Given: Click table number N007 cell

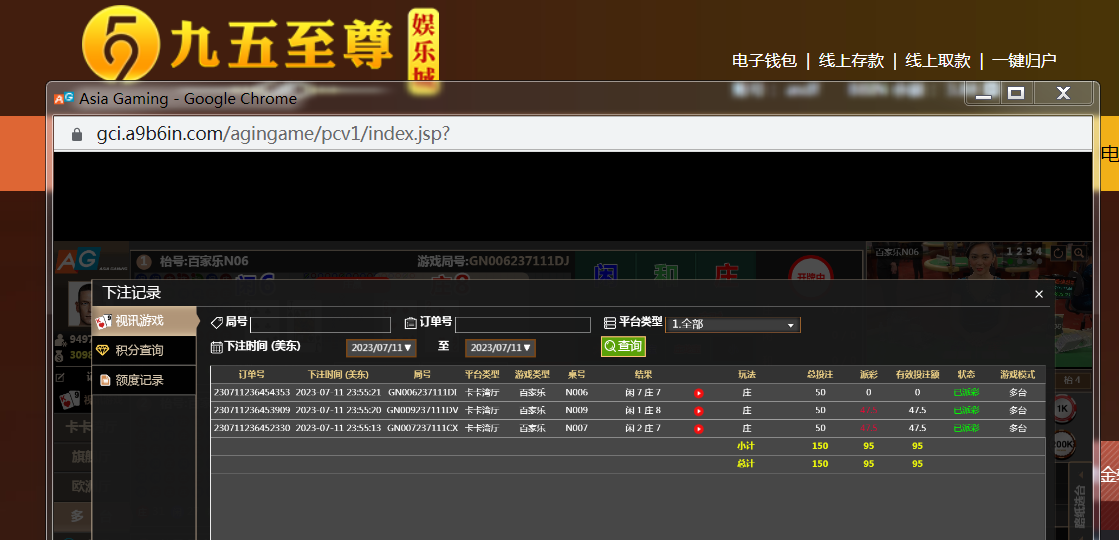Looking at the screenshot, I should tap(577, 428).
